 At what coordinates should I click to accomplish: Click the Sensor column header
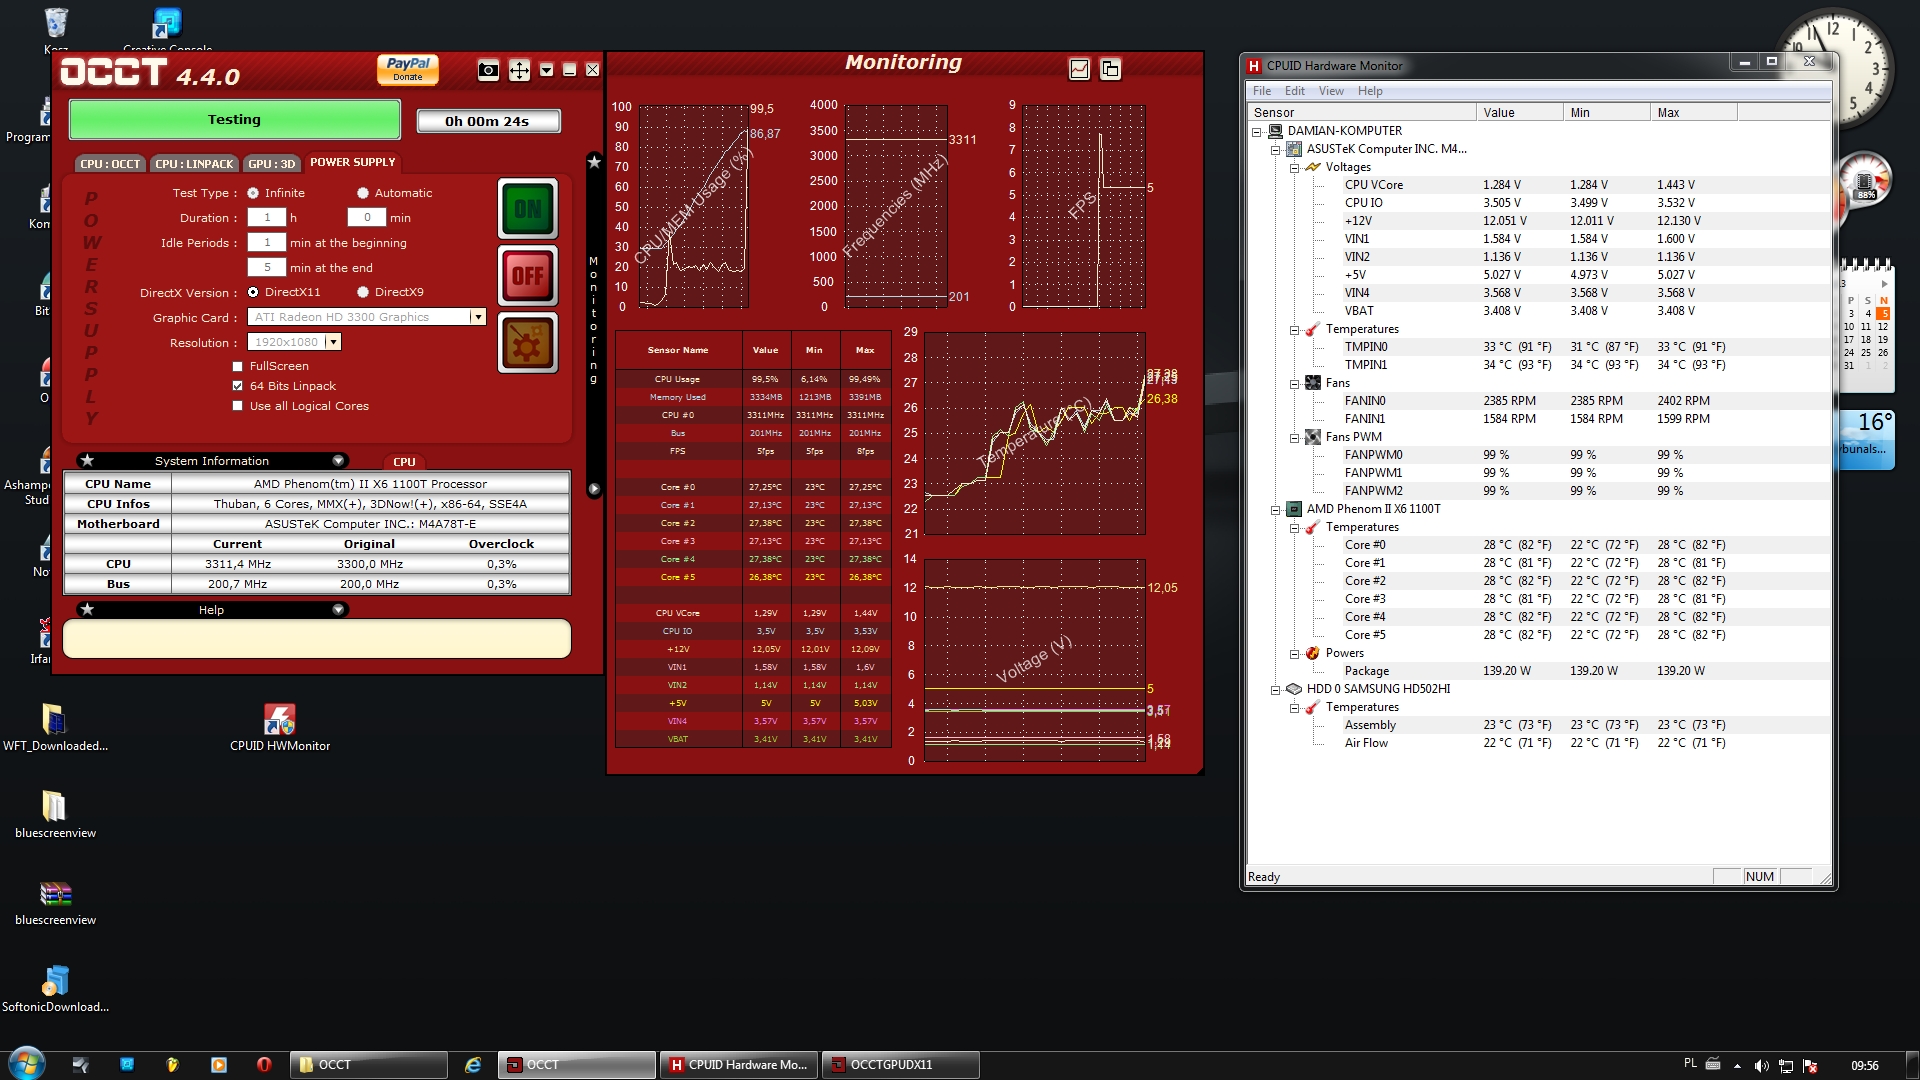(x=1362, y=113)
